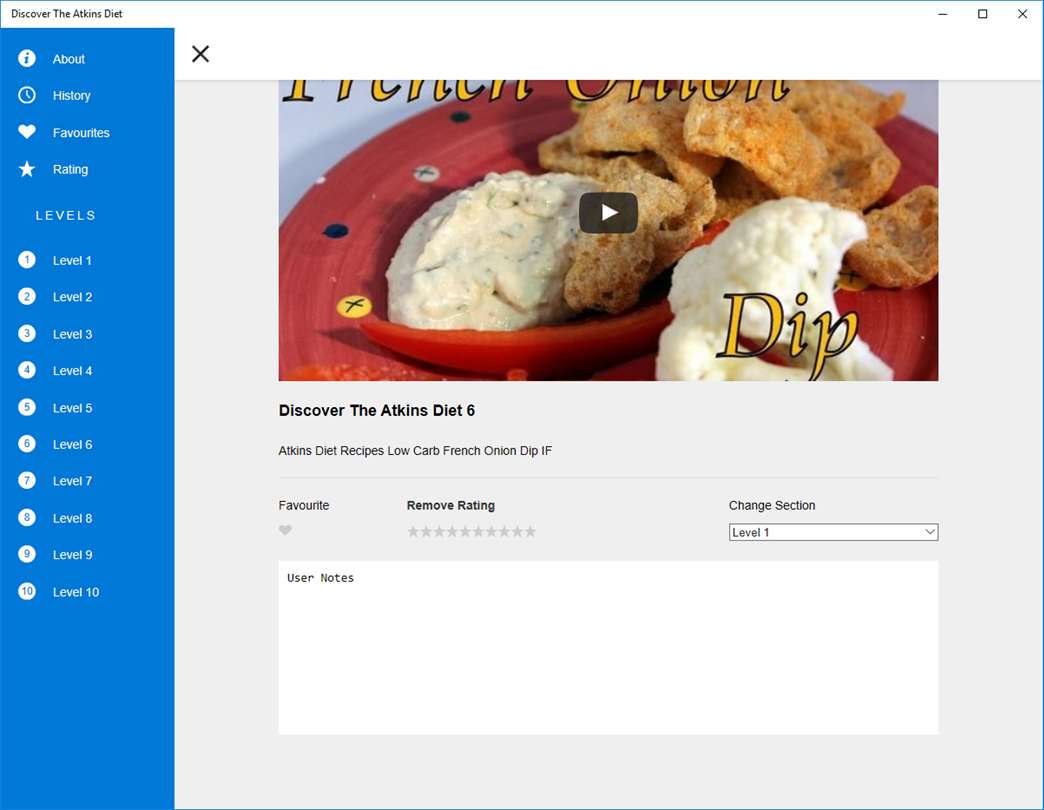
Task: Set rating to the fifth star
Action: pyautogui.click(x=465, y=531)
